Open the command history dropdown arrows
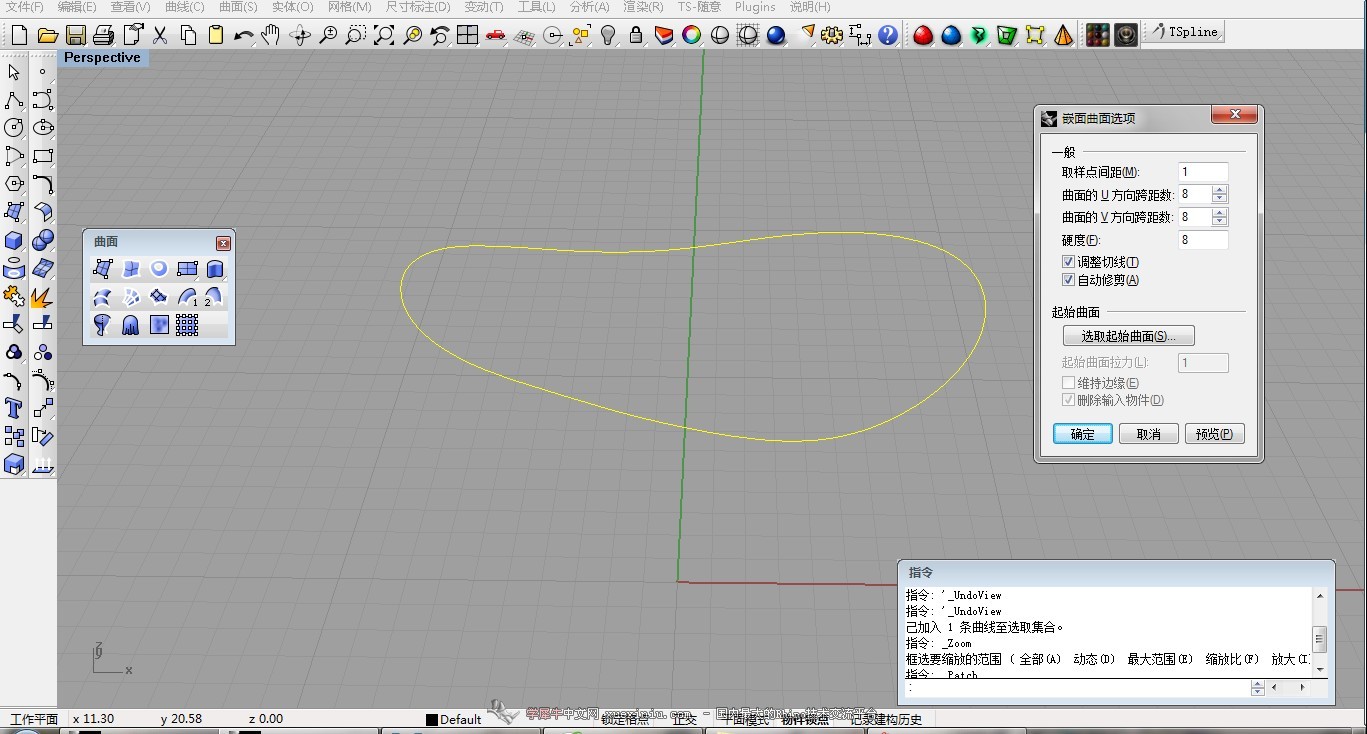1367x734 pixels. click(x=1258, y=688)
